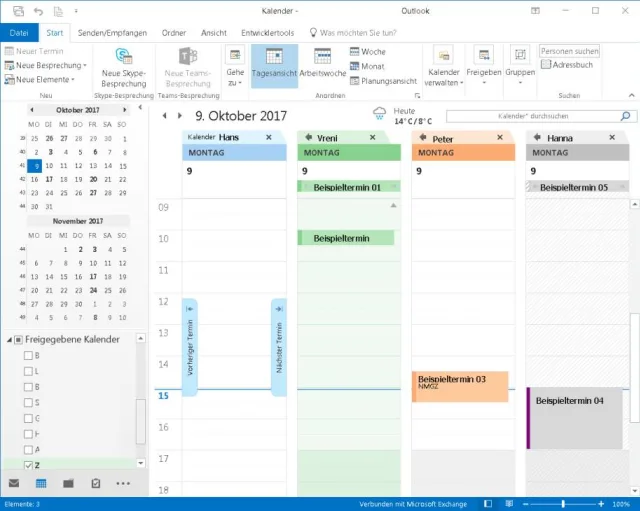Undo via quick access toolbar
The height and width of the screenshot is (511, 640).
coord(38,11)
